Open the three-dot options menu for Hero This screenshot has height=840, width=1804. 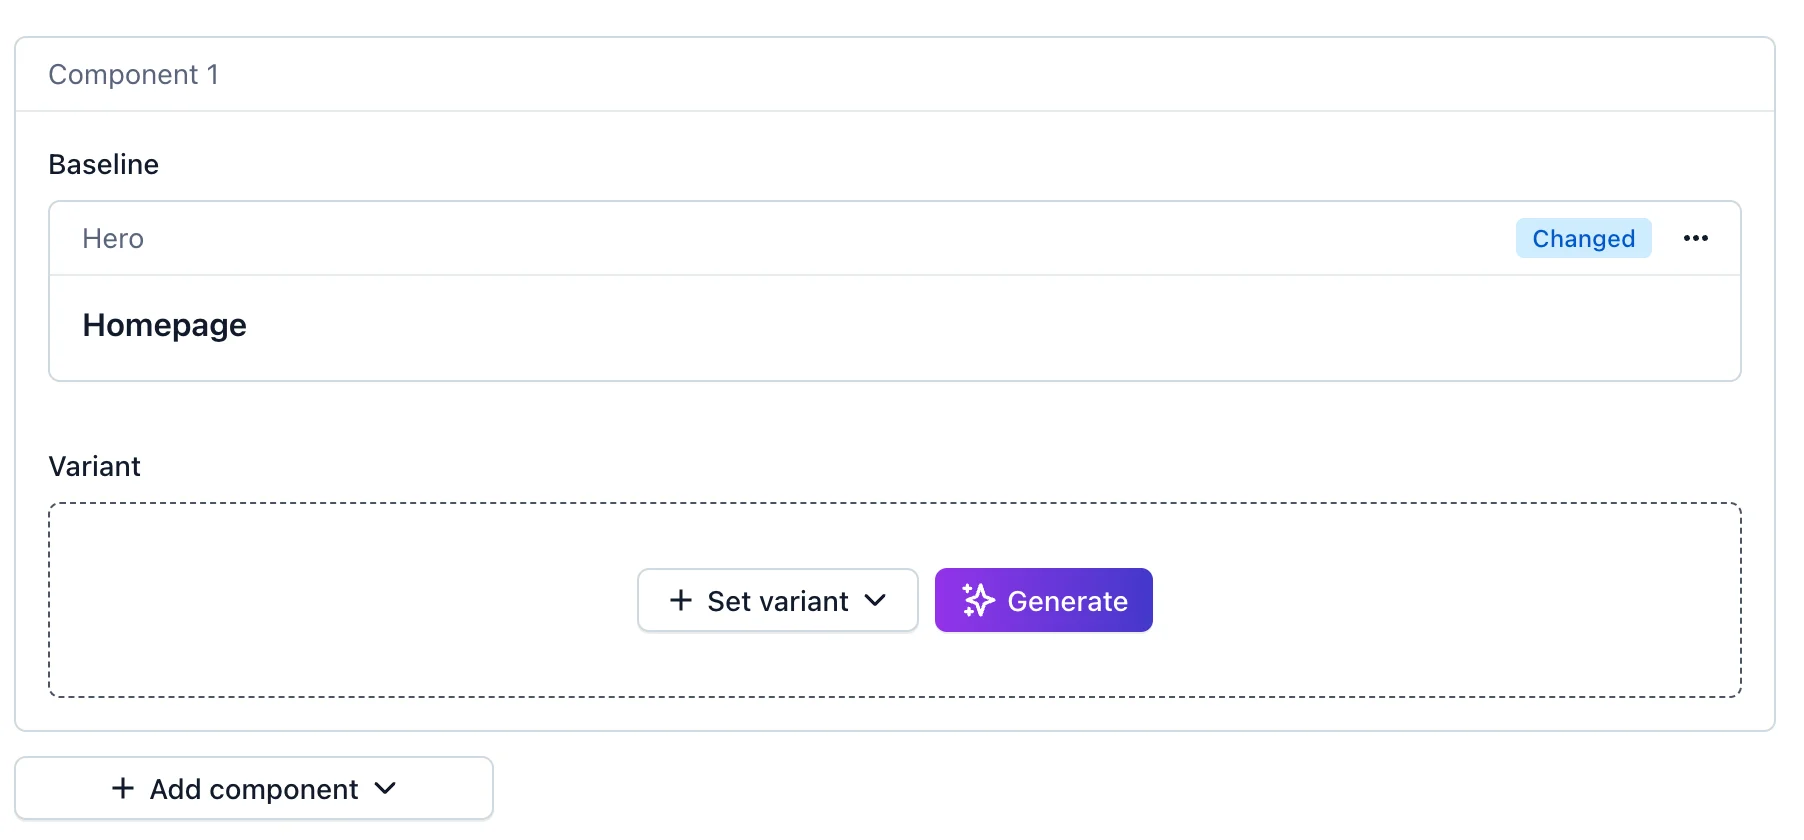[x=1695, y=238]
